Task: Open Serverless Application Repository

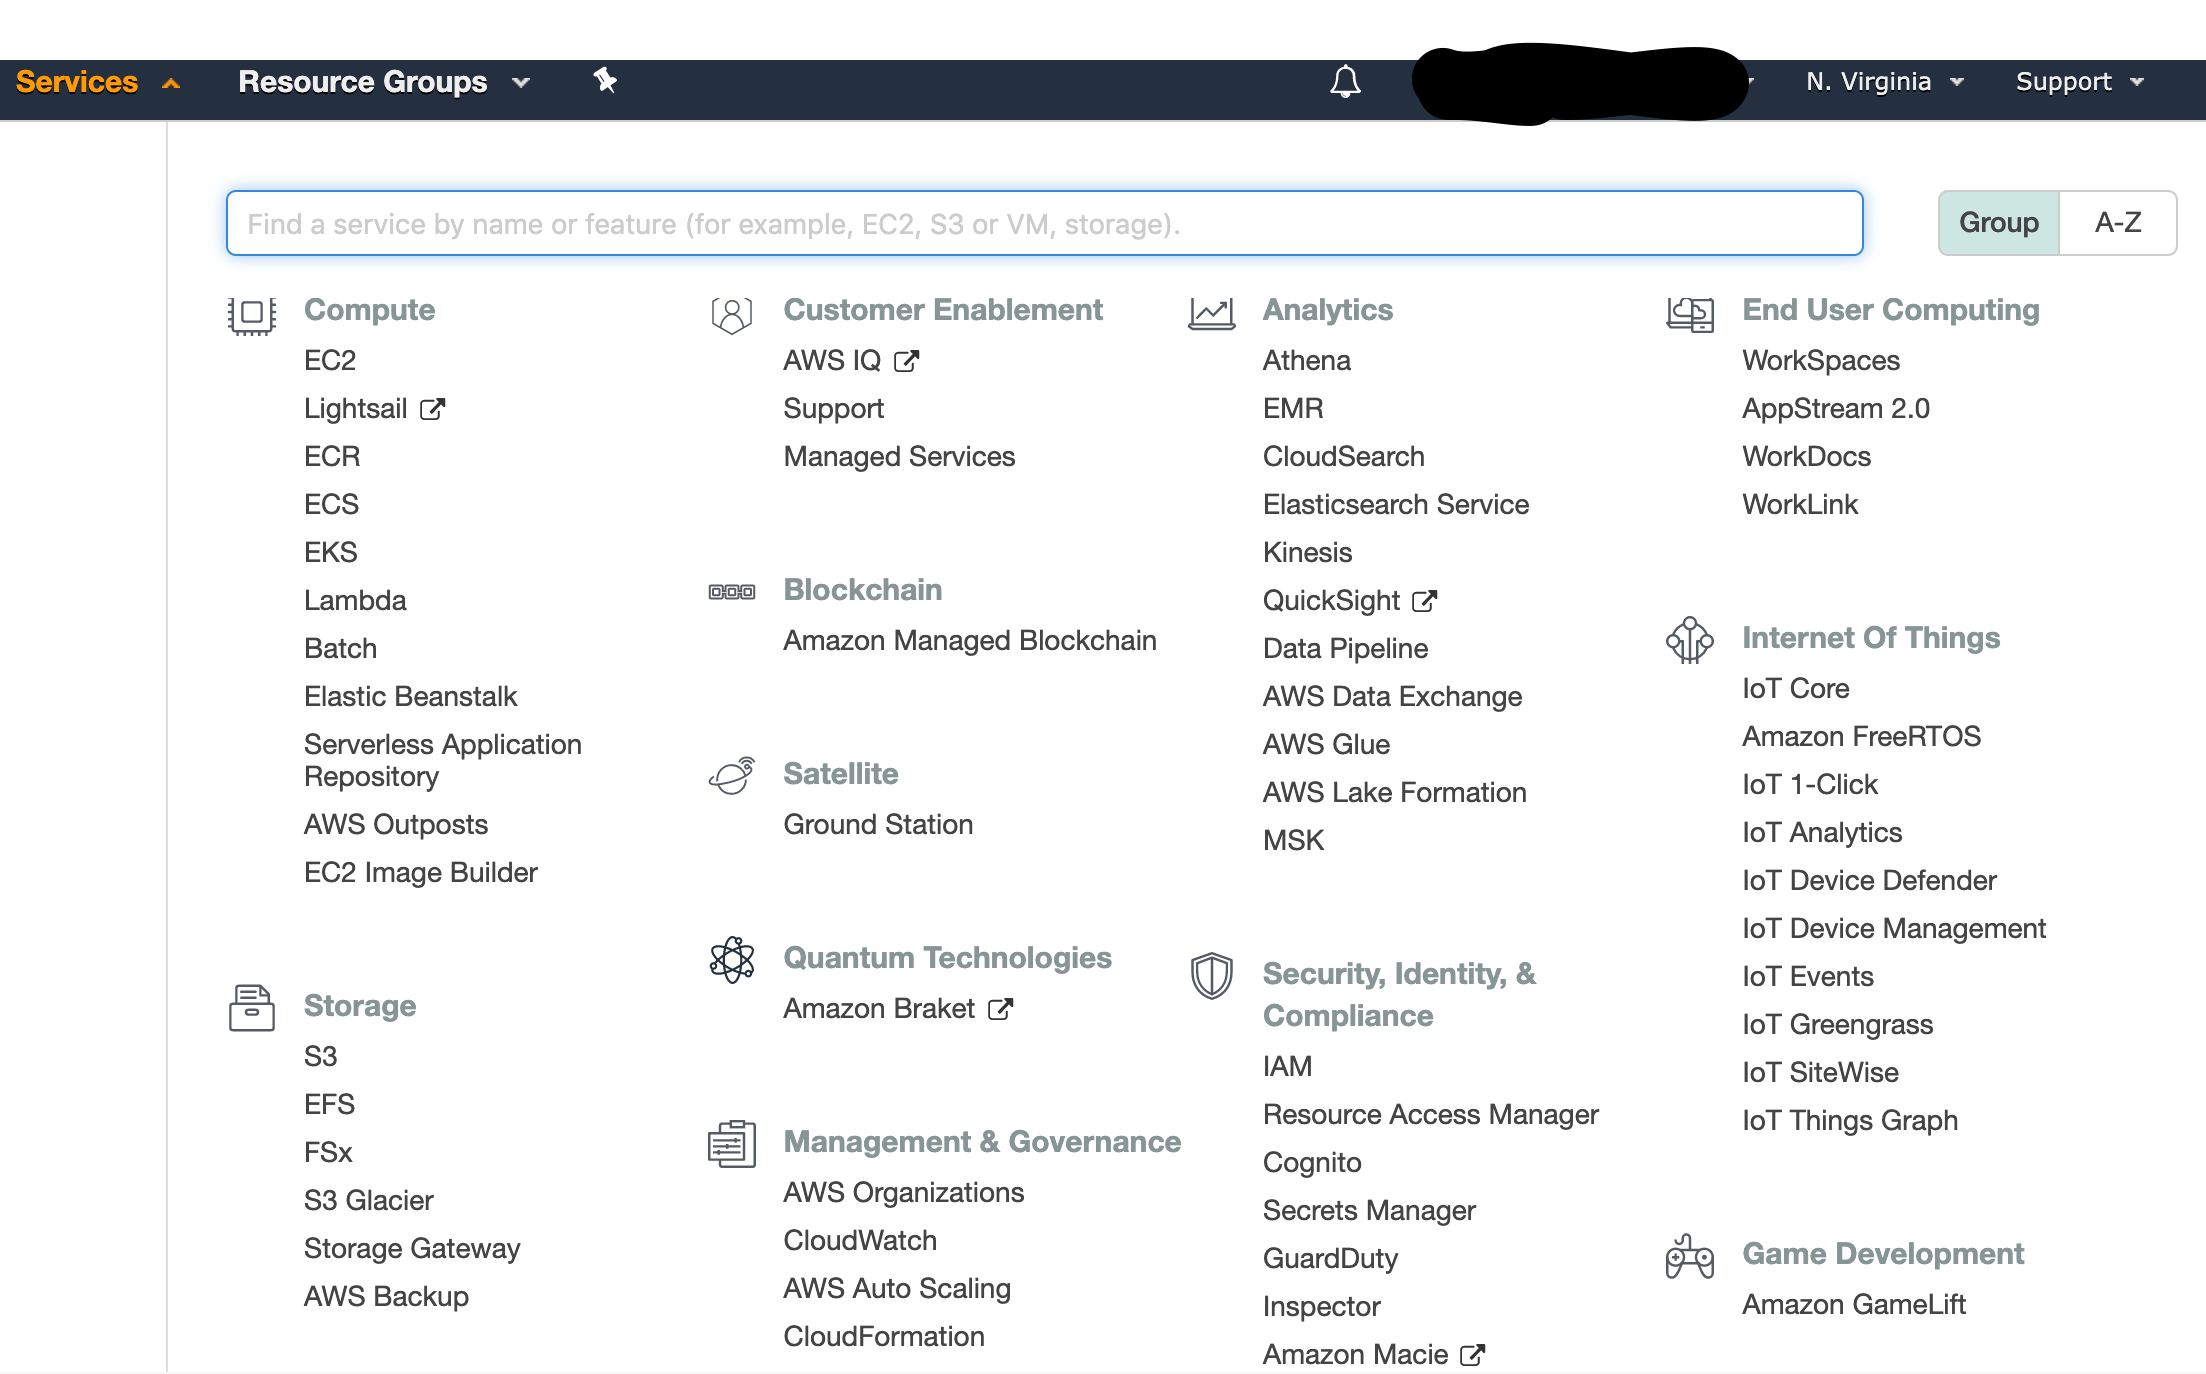Action: [x=442, y=760]
